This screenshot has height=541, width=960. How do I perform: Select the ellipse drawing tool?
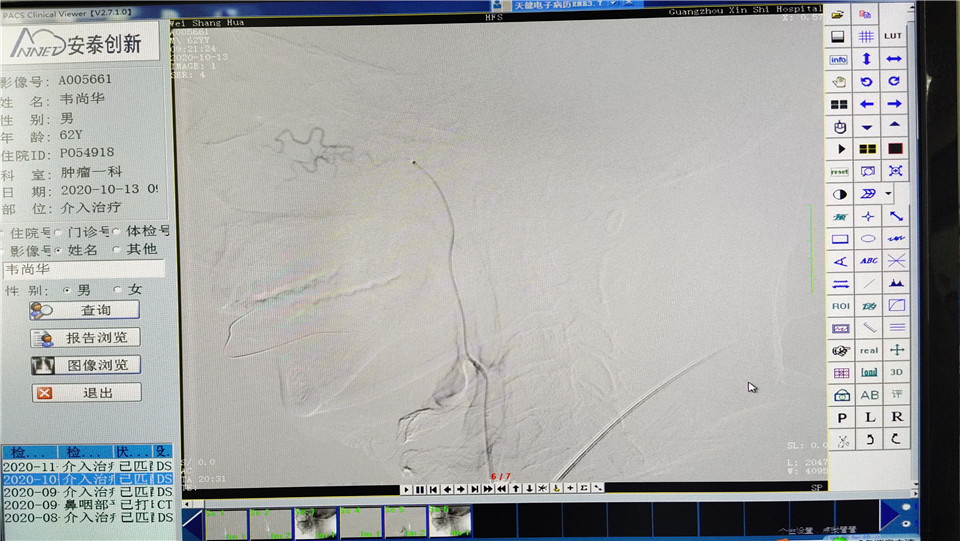[868, 239]
